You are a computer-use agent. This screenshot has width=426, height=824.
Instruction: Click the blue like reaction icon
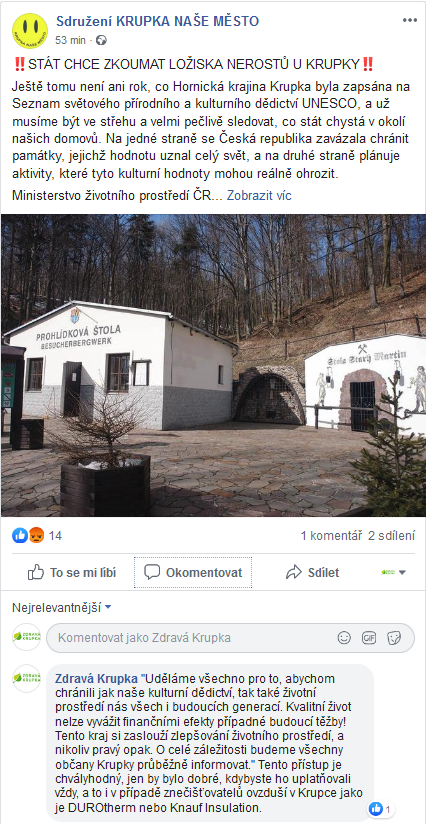(20, 535)
